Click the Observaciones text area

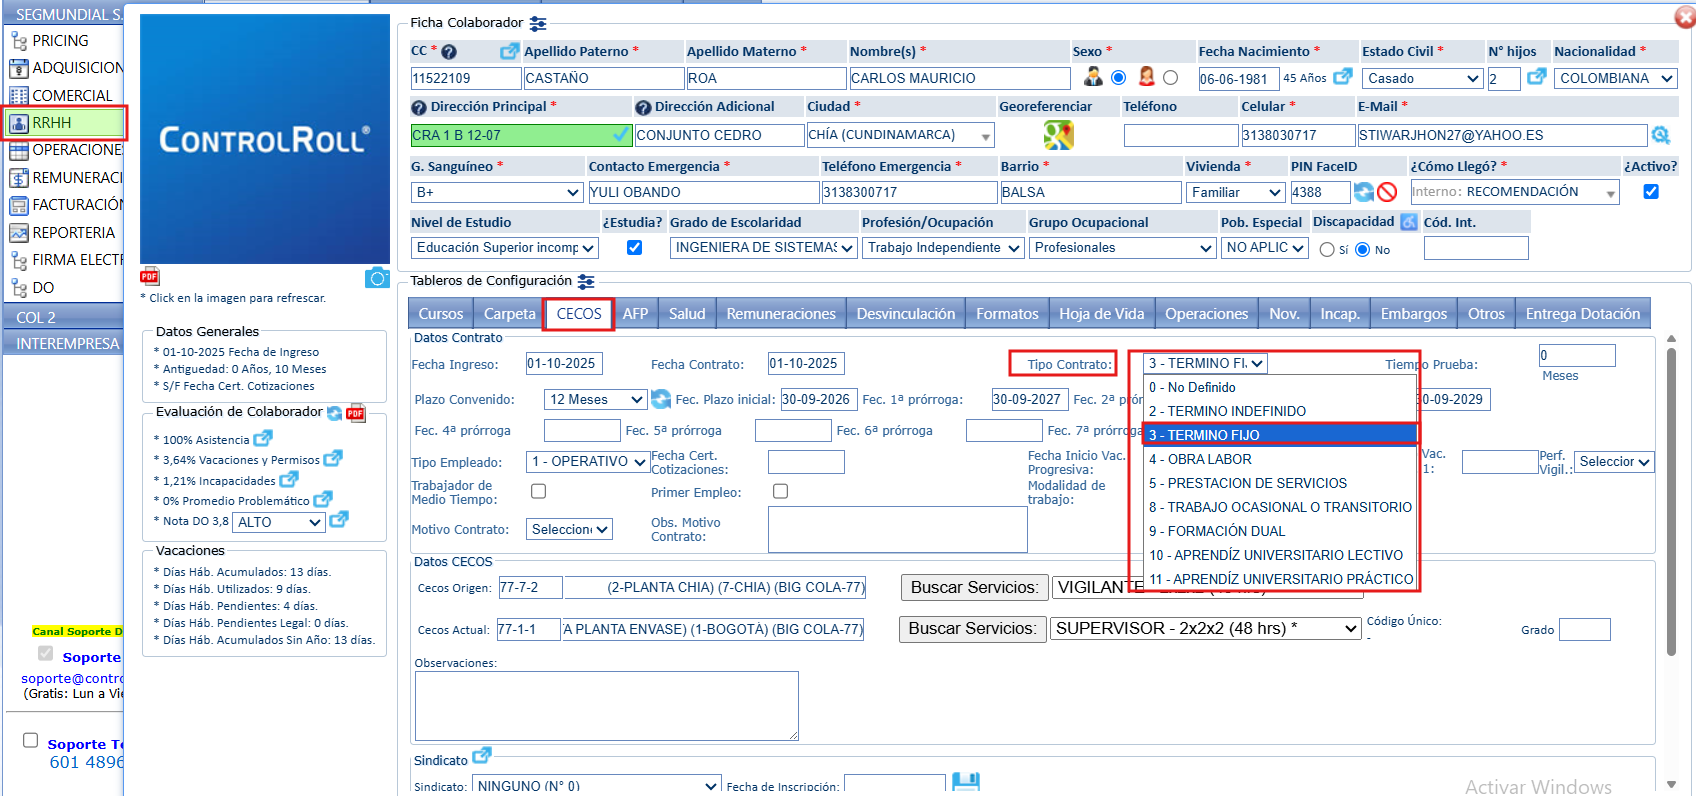point(607,706)
